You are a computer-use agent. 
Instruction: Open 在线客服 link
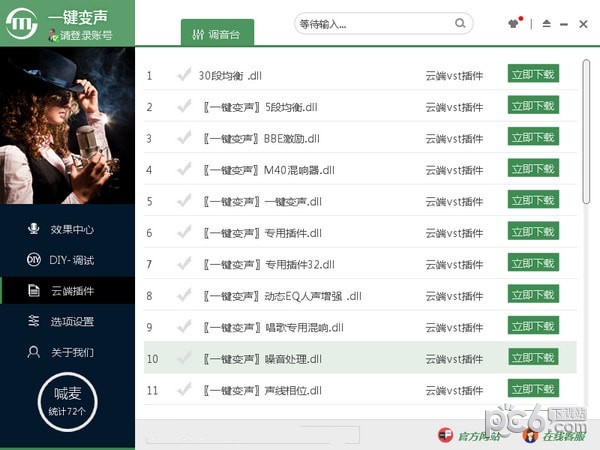pos(564,436)
